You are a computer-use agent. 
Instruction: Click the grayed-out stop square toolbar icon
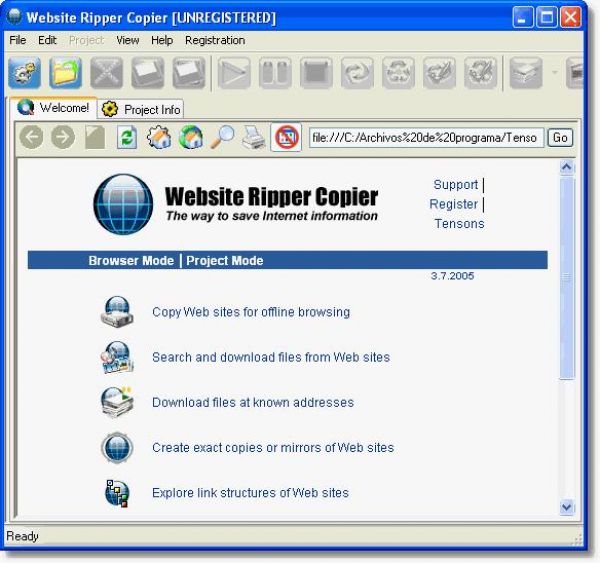pyautogui.click(x=316, y=73)
